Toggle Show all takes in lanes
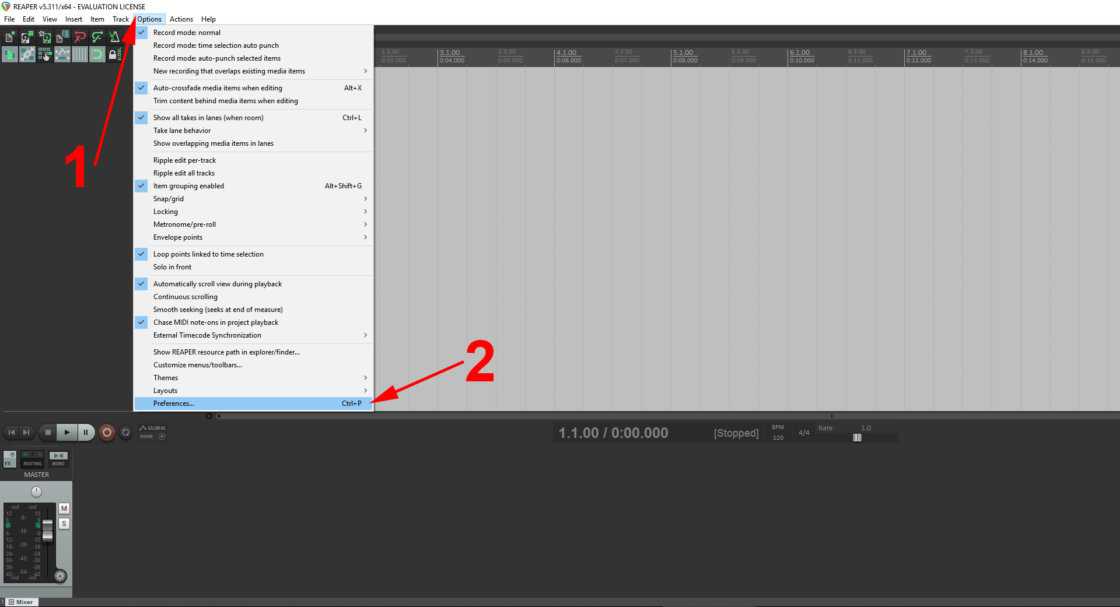 [253, 118]
